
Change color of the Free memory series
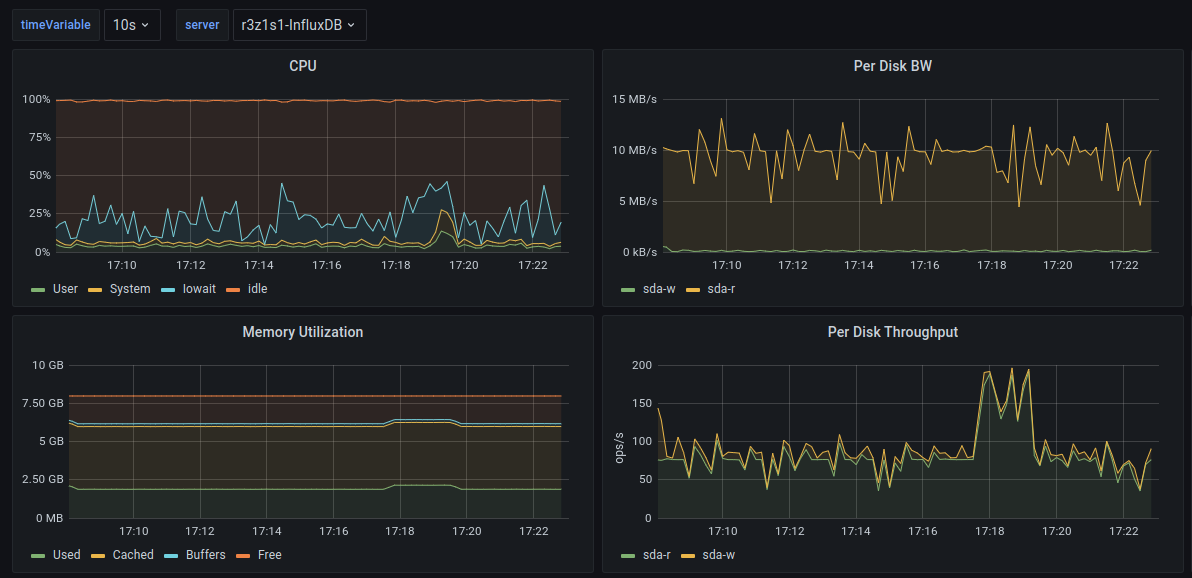pyautogui.click(x=242, y=555)
